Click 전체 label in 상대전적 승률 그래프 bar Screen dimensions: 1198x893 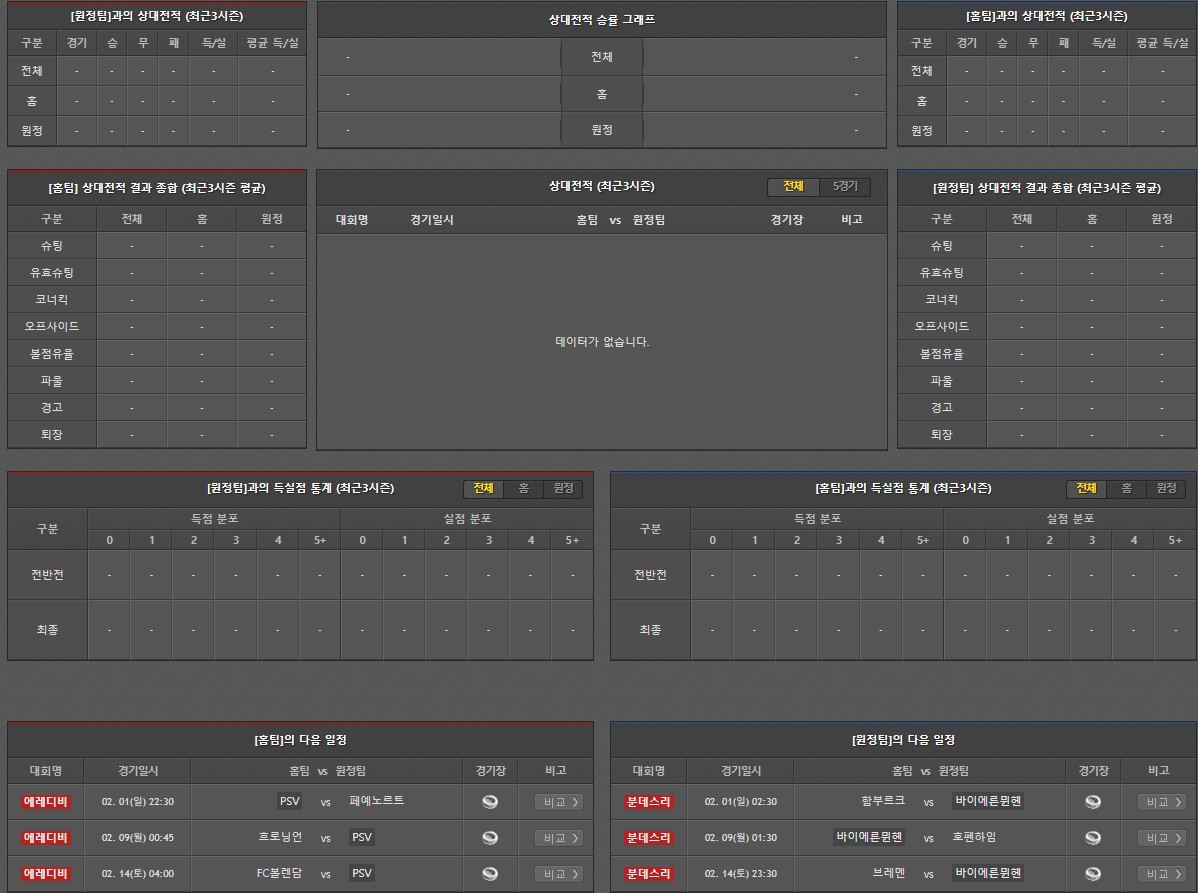click(601, 57)
